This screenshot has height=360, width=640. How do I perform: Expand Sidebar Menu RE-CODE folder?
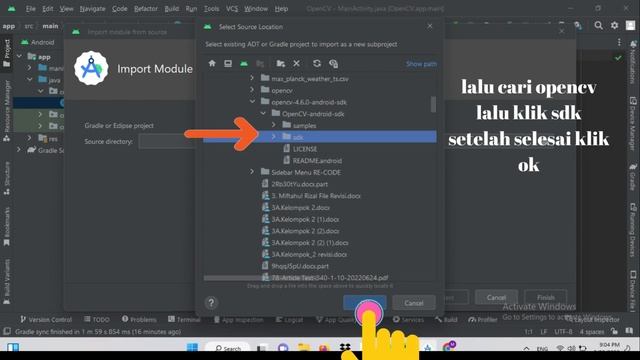tap(252, 172)
